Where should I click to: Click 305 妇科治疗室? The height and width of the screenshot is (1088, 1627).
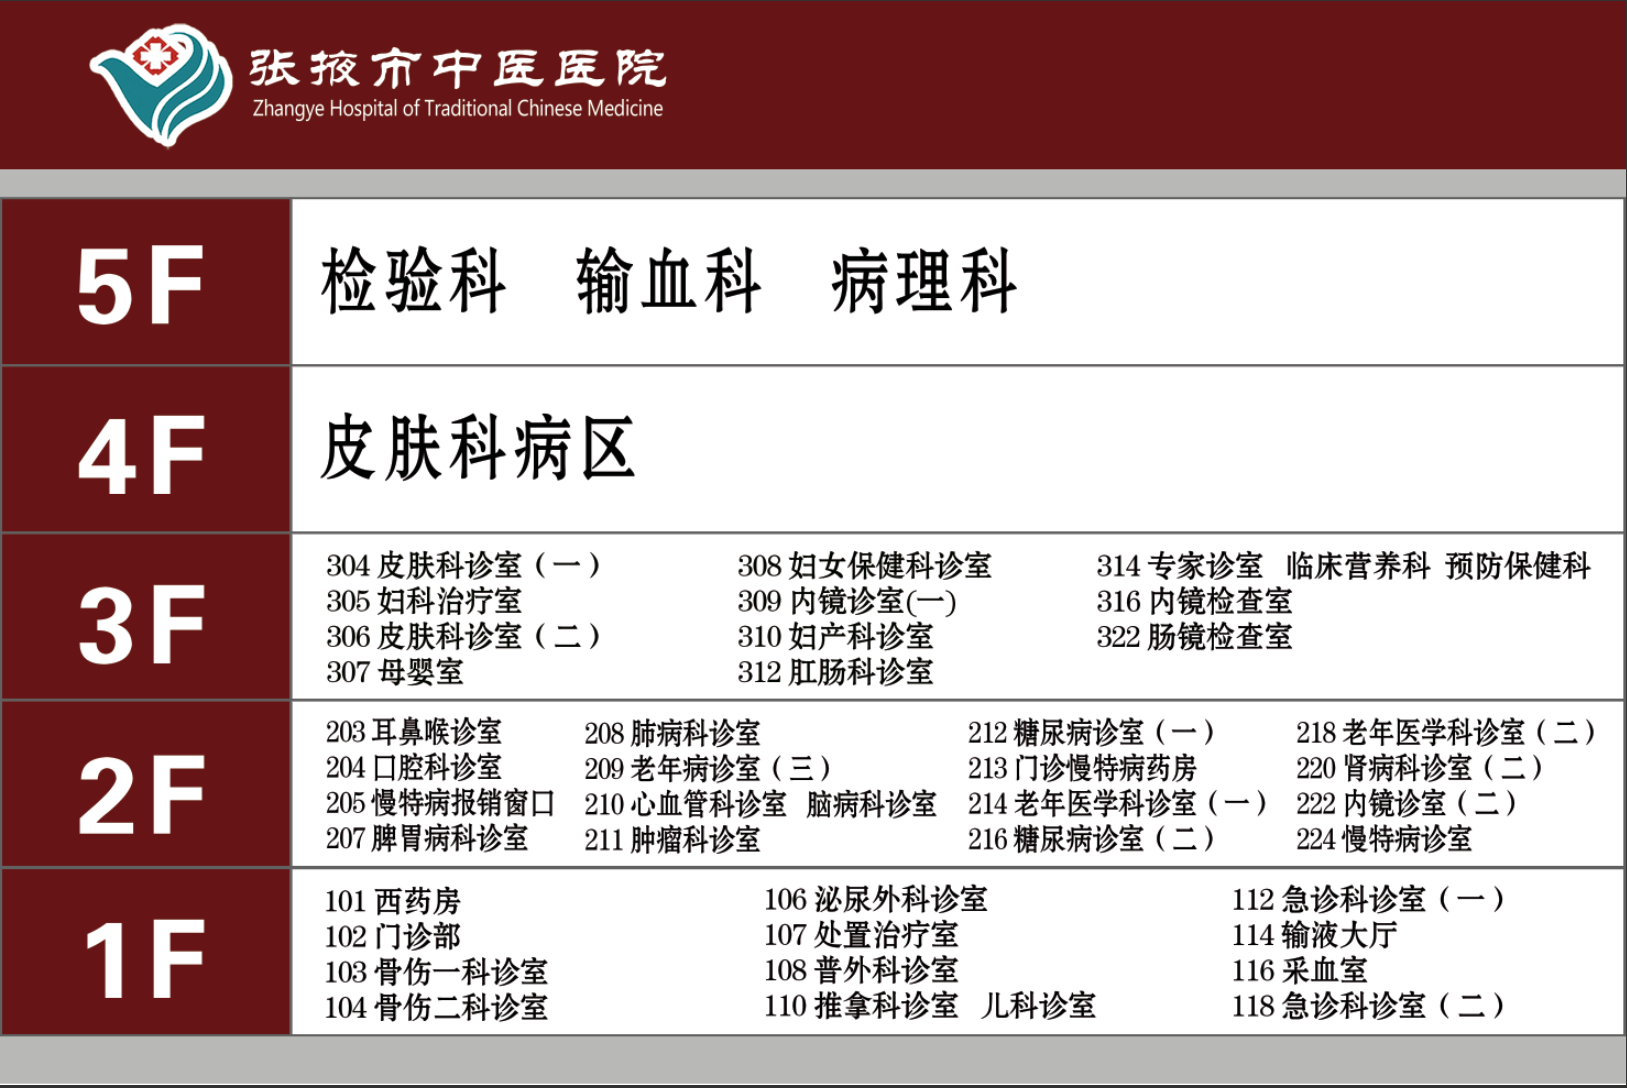pos(424,601)
